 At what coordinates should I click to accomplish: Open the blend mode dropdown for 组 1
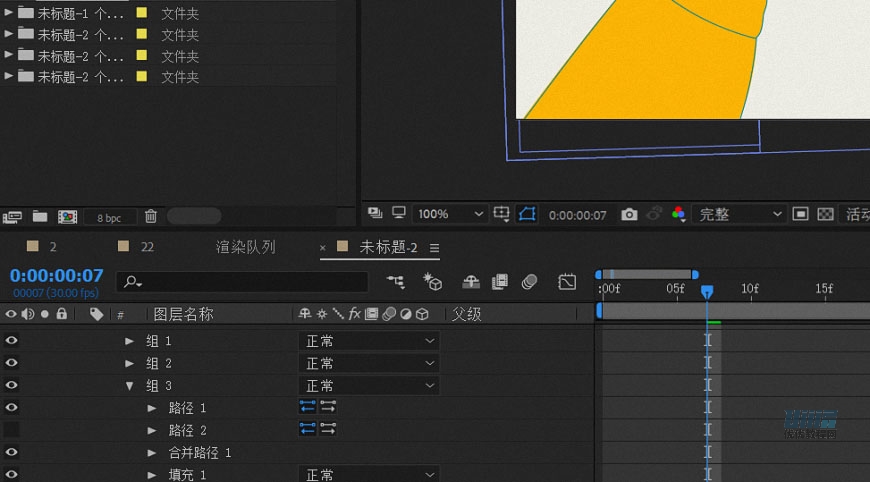tap(369, 341)
